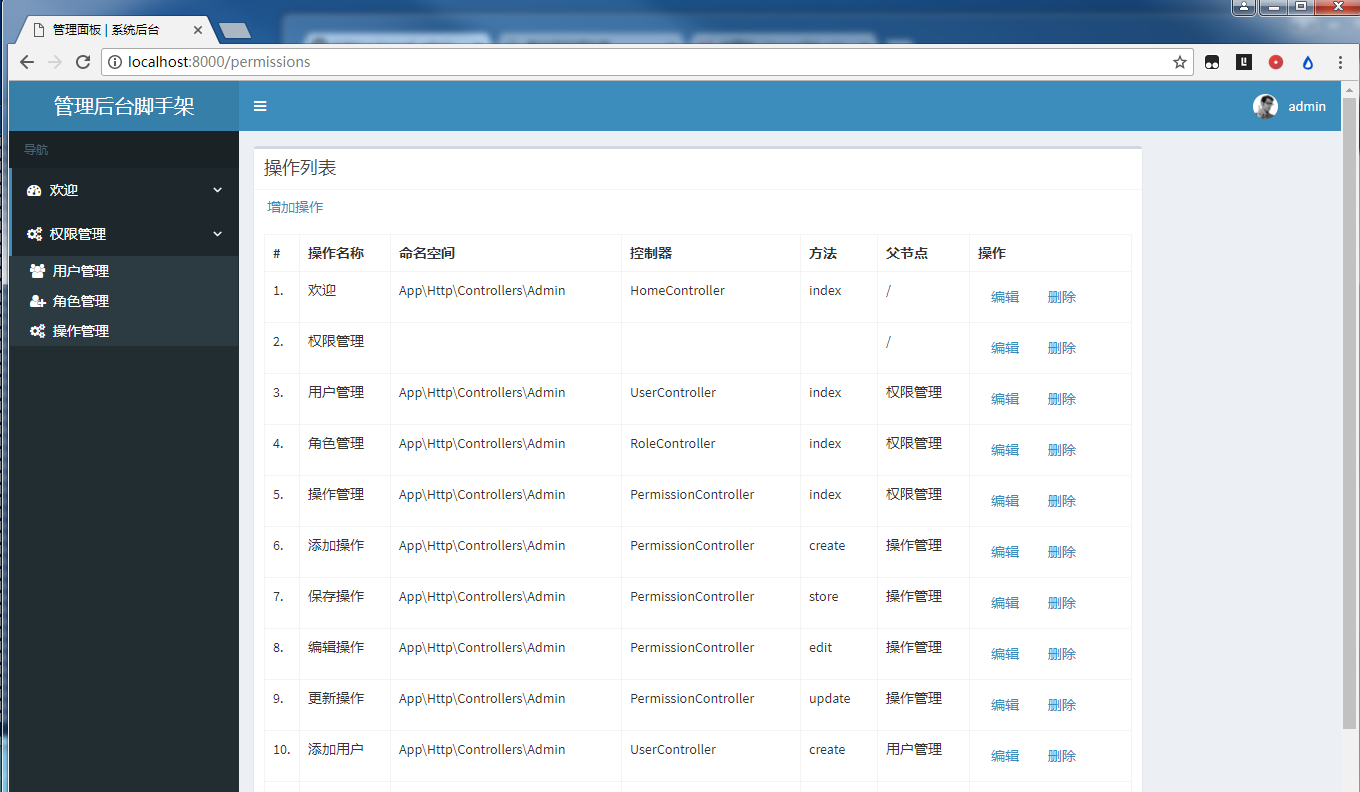Click the dashboard icon beside 欢迎
The image size is (1360, 792).
(x=34, y=190)
